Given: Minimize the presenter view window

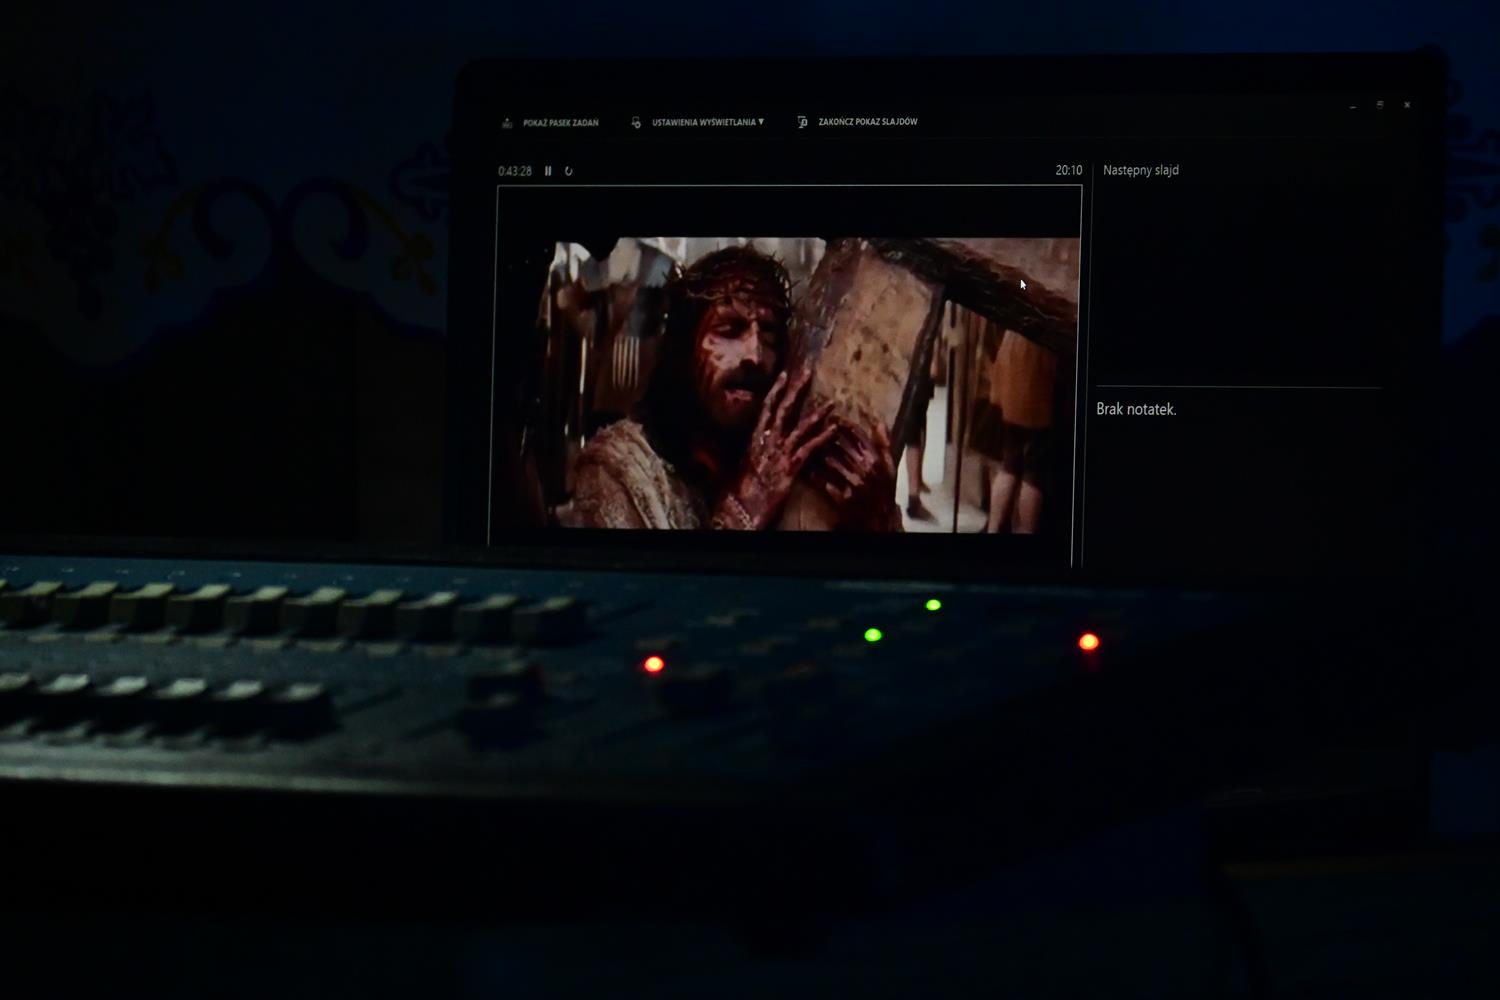Looking at the screenshot, I should [x=1353, y=106].
